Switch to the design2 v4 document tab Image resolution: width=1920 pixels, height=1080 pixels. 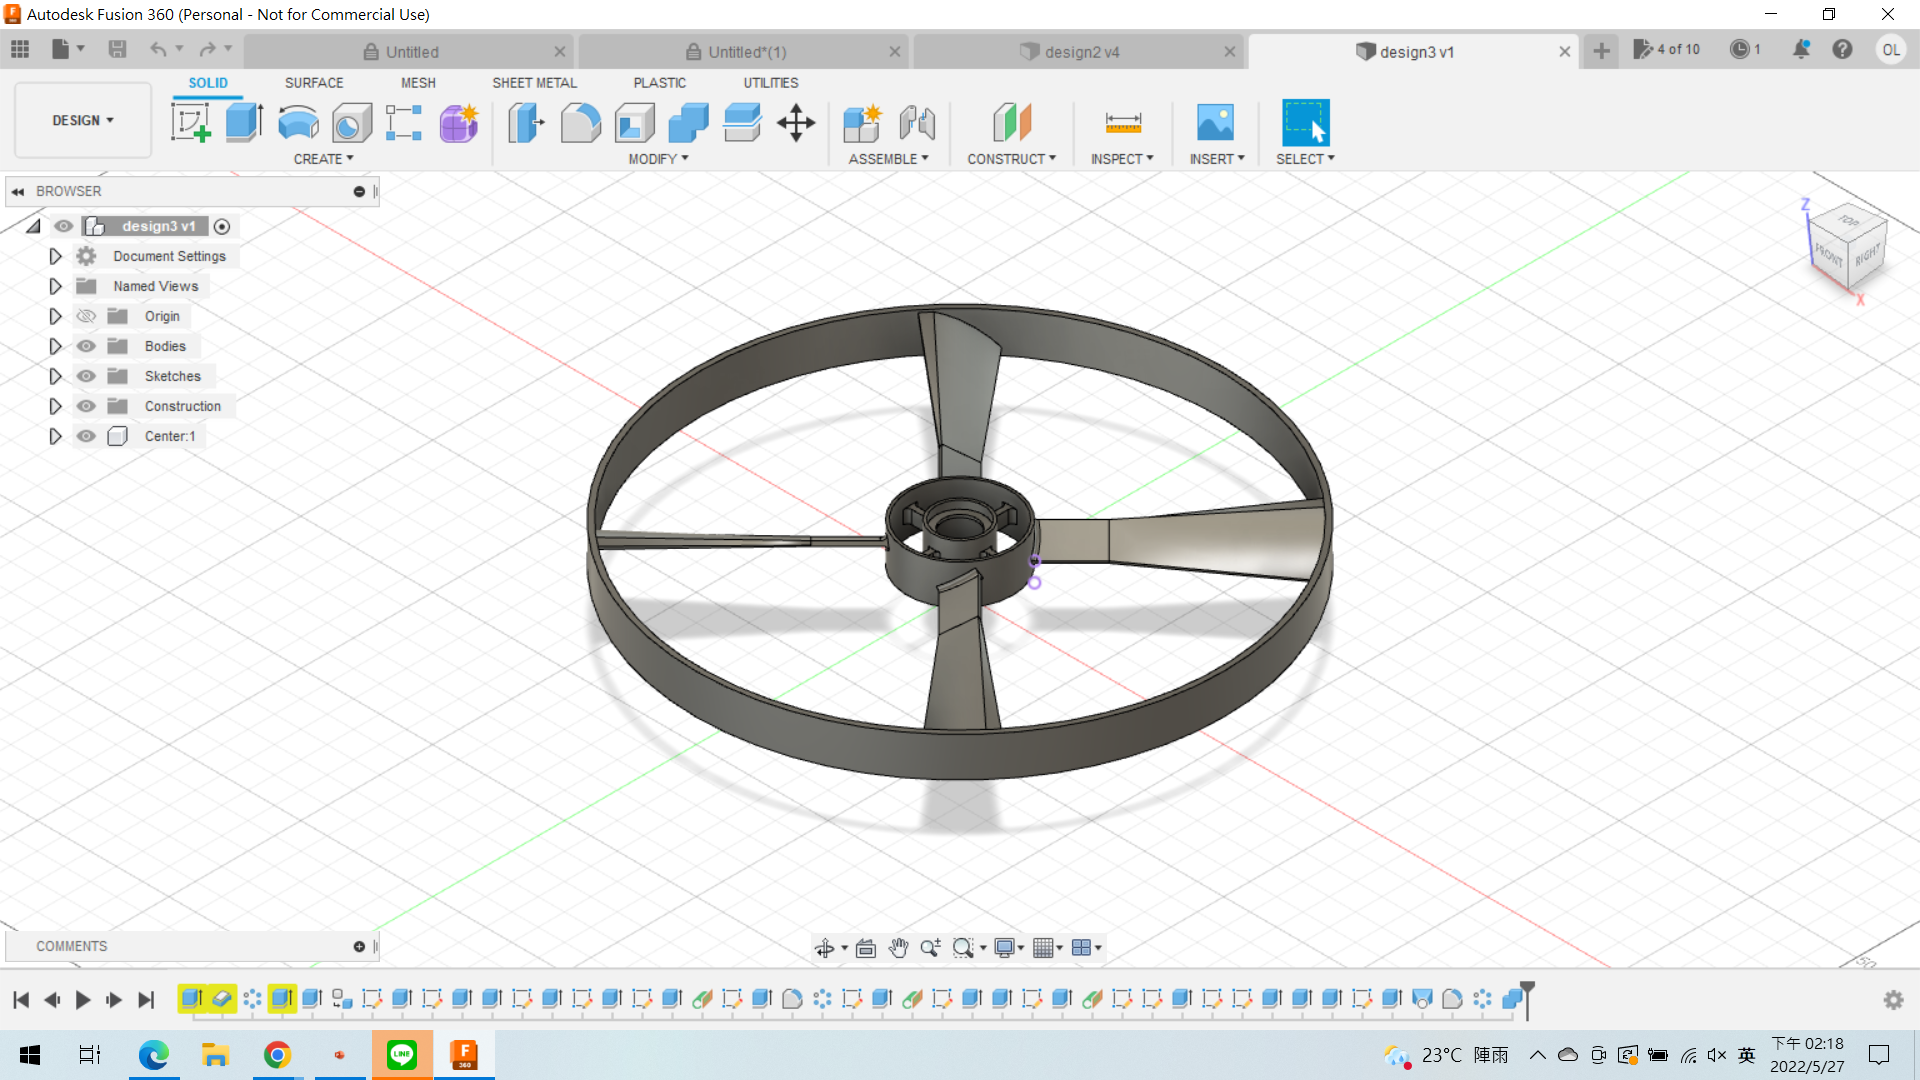click(1081, 52)
